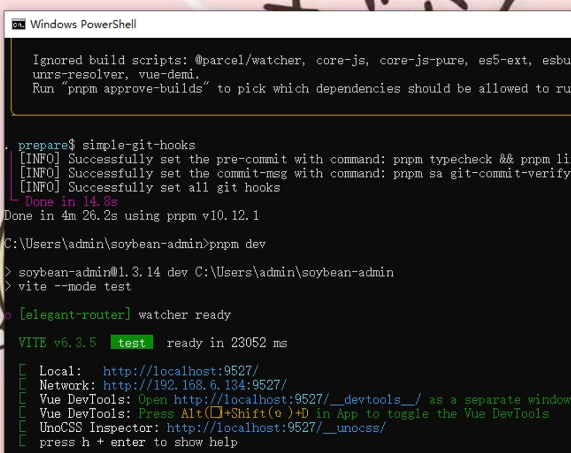Click the bracket marker beside UnoCSS Inspector

(x=23, y=427)
